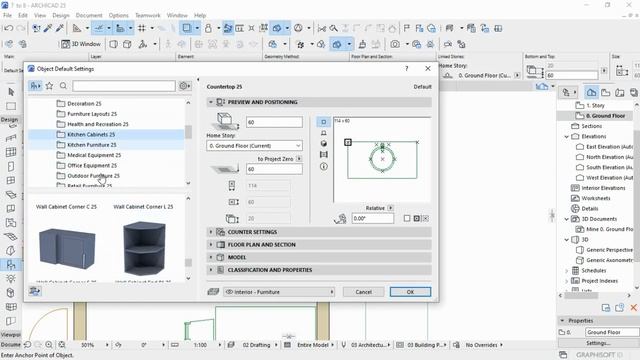
Task: Show the object info preview icon
Action: click(x=324, y=166)
